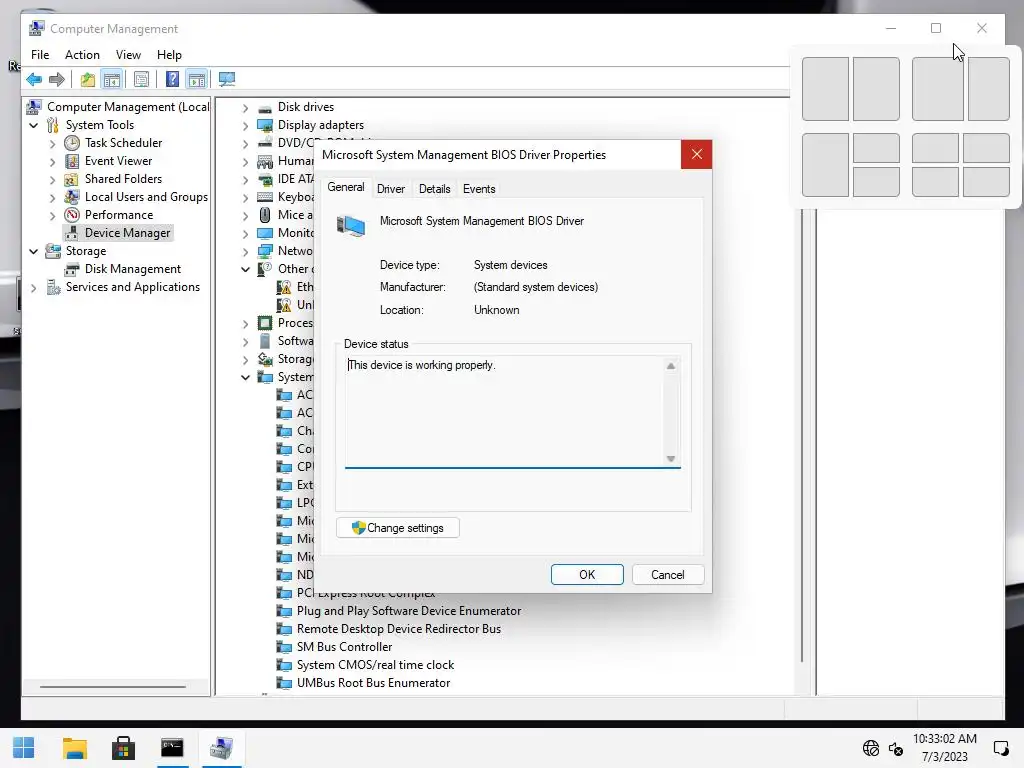Click the Device Manager icon in the tree
The width and height of the screenshot is (1024, 768).
click(72, 233)
